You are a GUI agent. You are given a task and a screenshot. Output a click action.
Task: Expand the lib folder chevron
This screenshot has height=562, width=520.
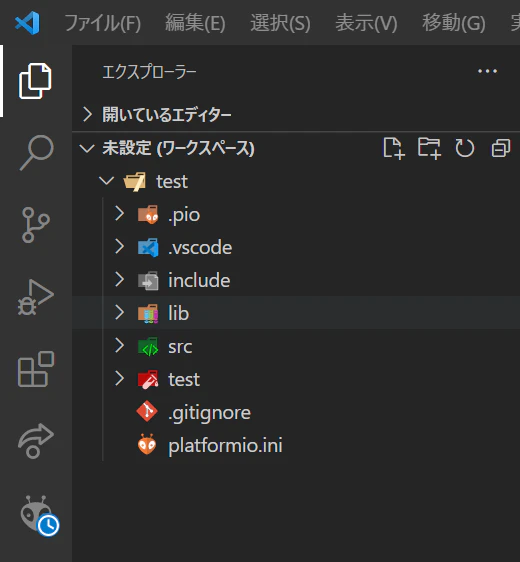click(119, 313)
